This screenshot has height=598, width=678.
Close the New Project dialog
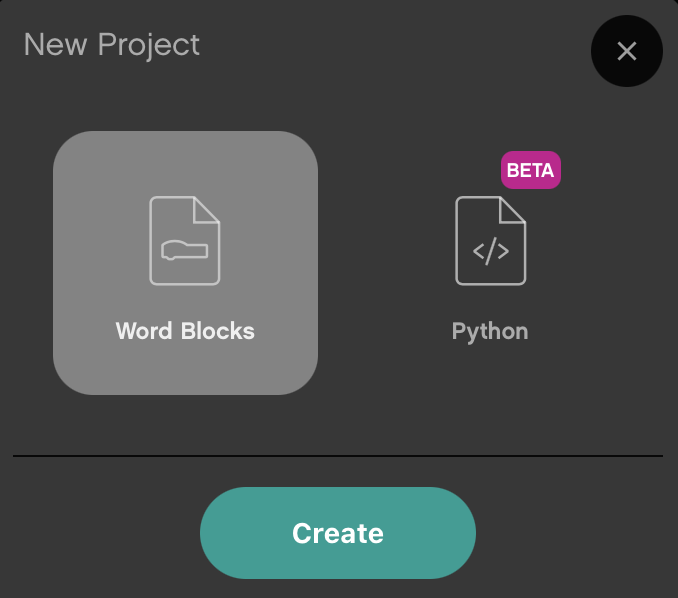point(627,51)
